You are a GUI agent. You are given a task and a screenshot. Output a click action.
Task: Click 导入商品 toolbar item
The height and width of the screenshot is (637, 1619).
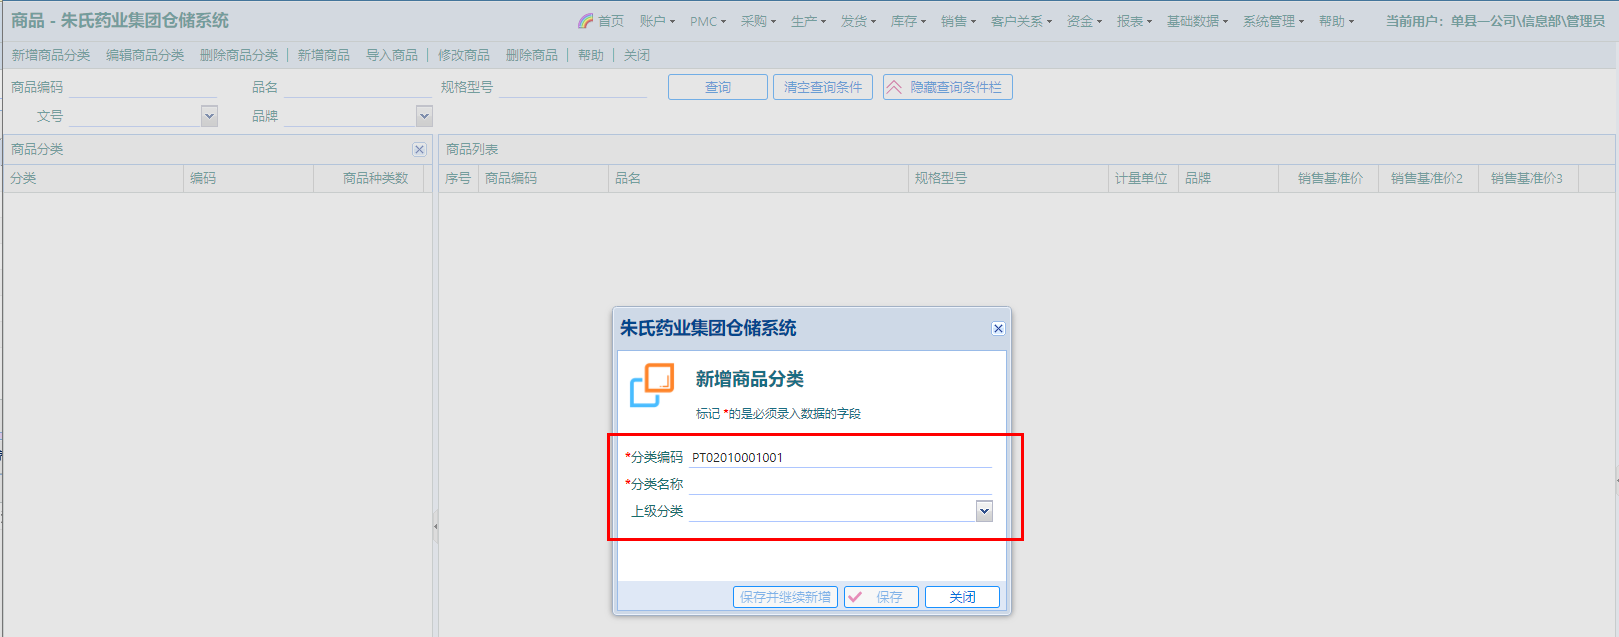[x=392, y=55]
